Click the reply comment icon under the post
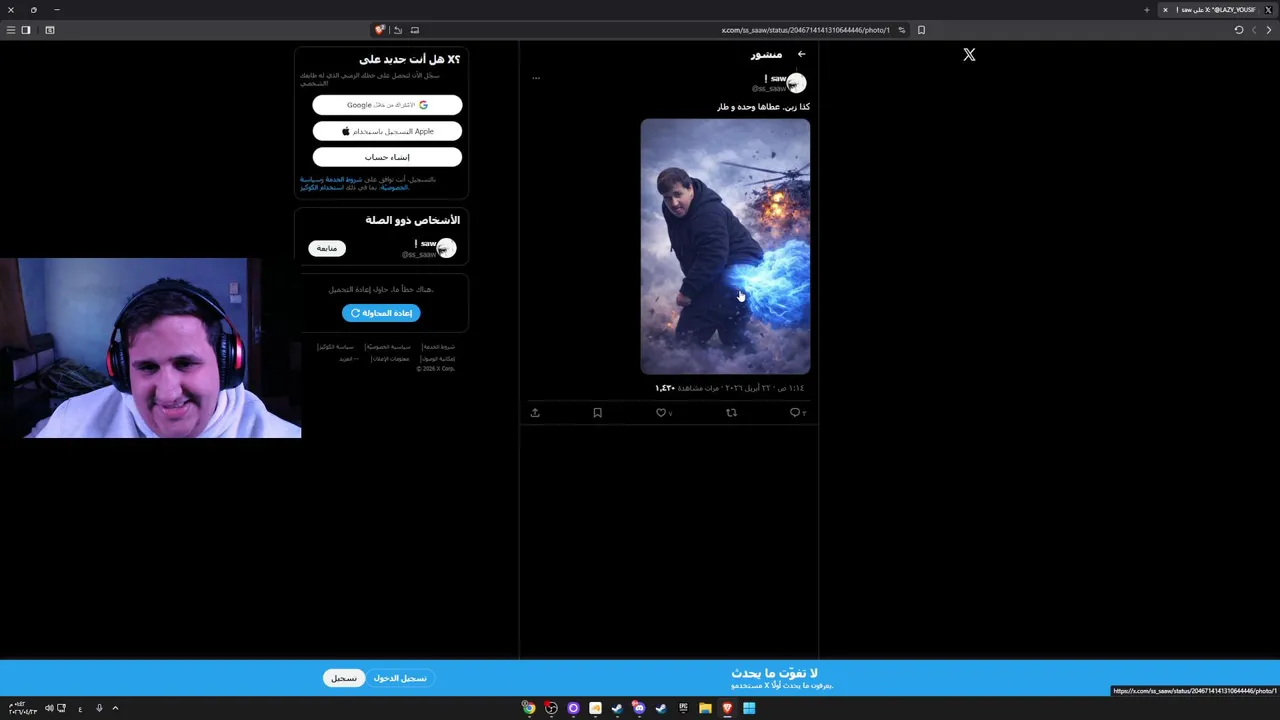The image size is (1280, 720). [x=796, y=412]
